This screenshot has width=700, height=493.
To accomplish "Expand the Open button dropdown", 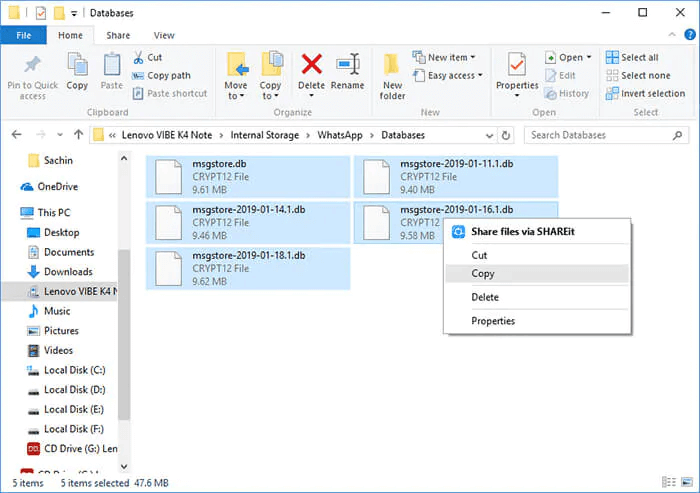I will [589, 57].
